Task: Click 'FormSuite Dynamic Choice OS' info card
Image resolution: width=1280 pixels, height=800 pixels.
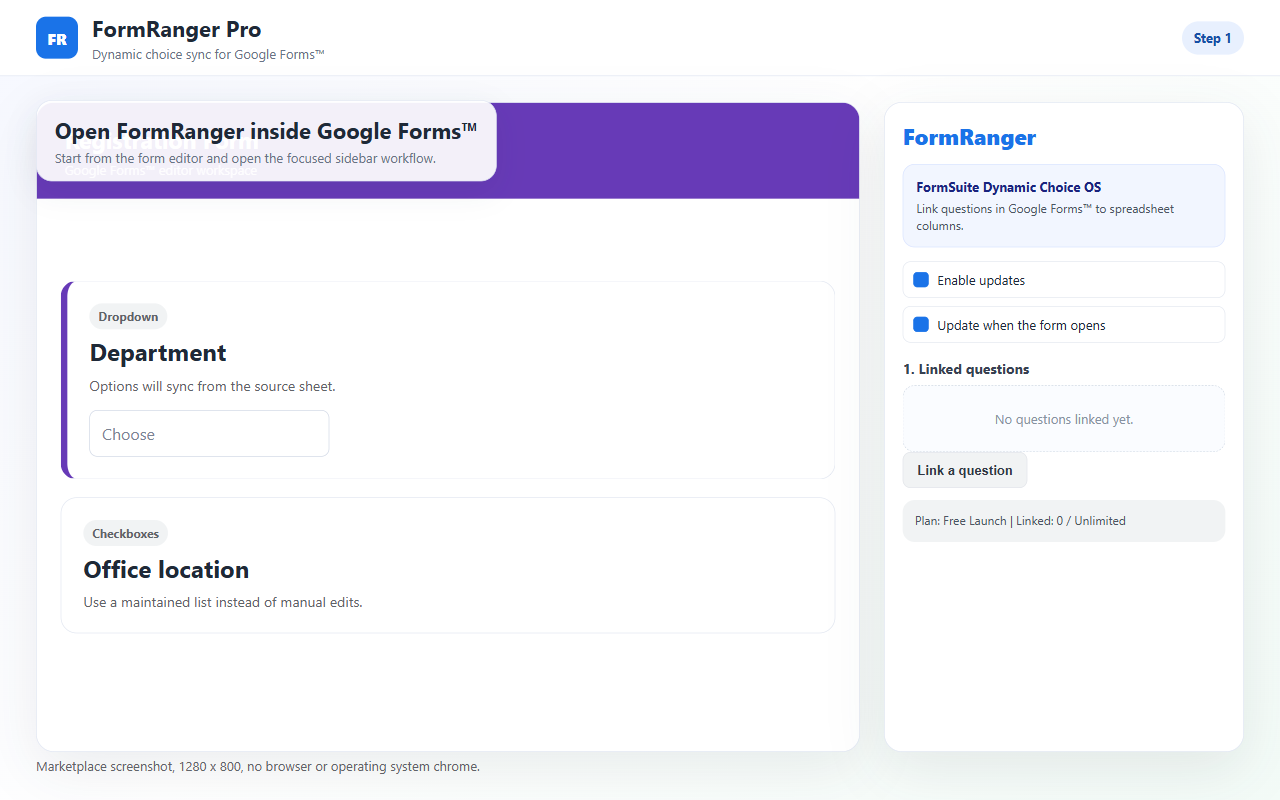Action: pos(1064,205)
